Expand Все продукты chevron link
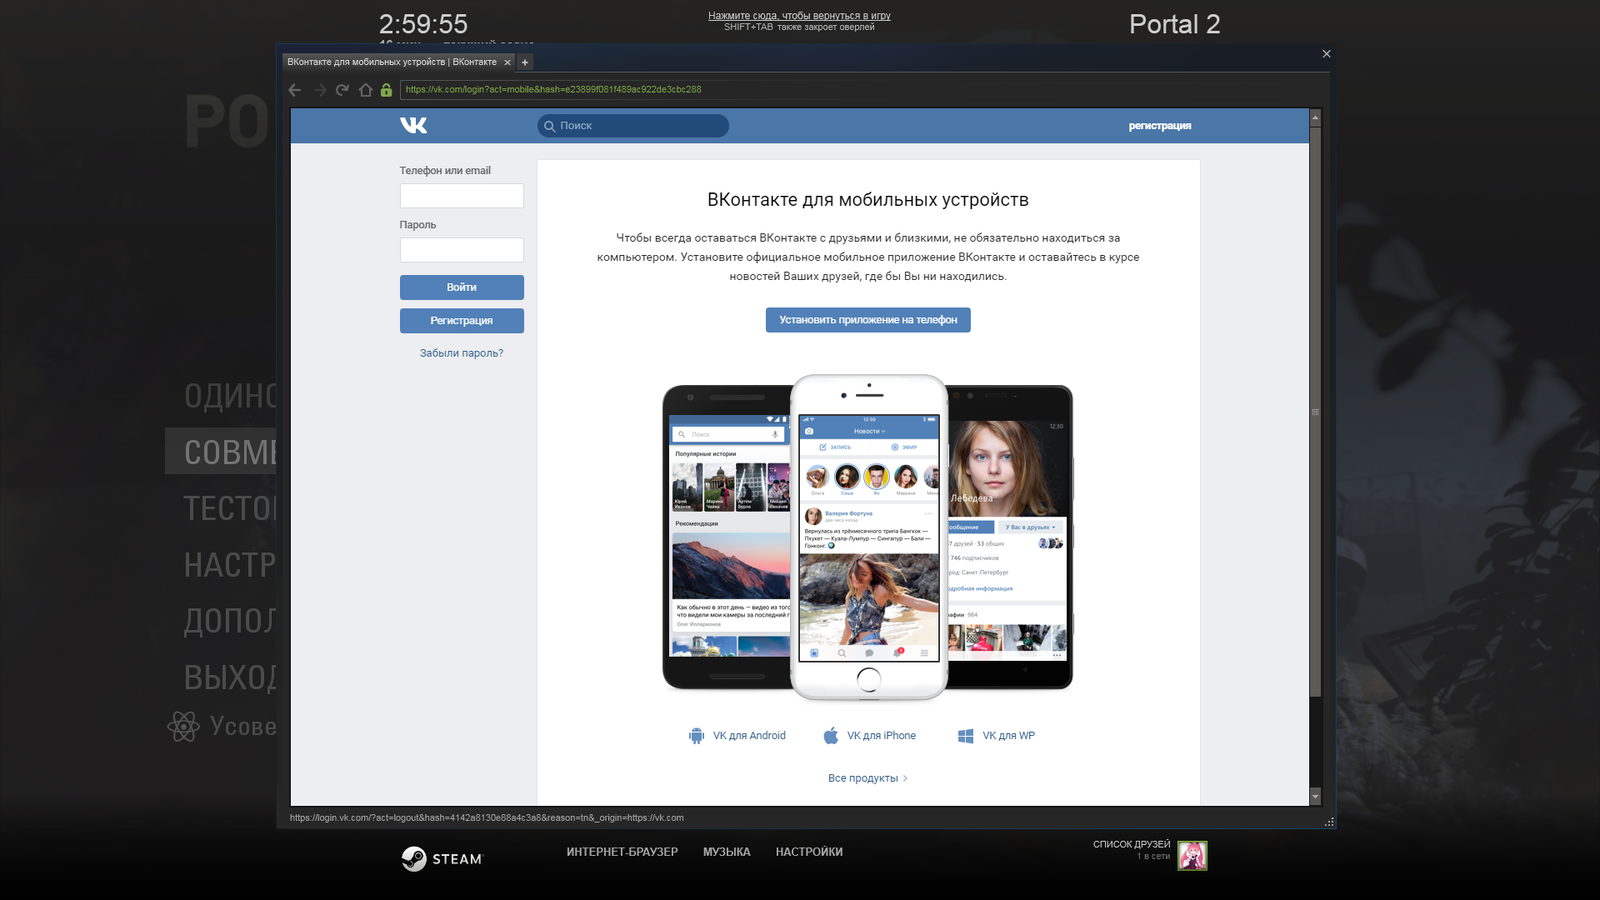The image size is (1600, 900). click(868, 778)
